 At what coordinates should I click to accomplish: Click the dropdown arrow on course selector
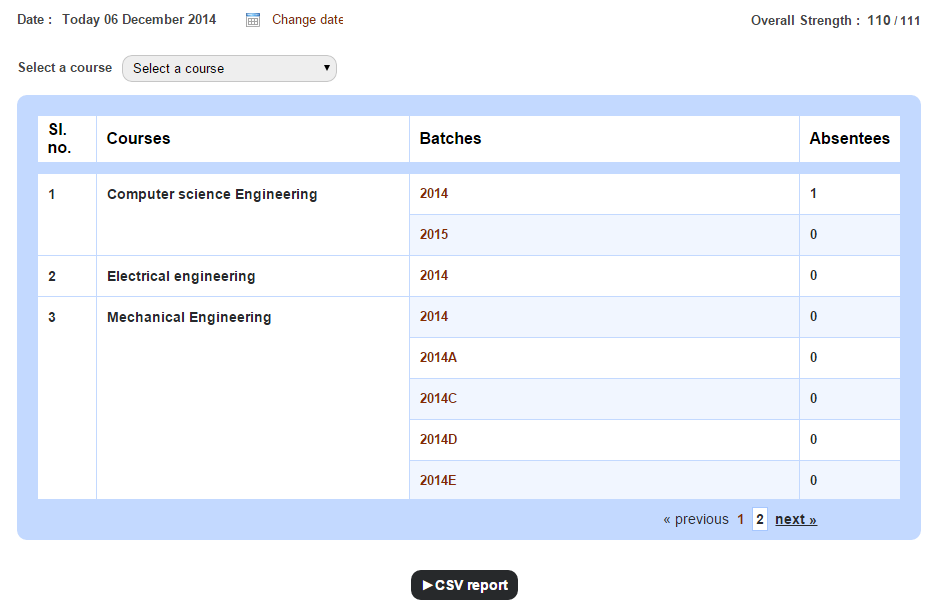(x=326, y=68)
